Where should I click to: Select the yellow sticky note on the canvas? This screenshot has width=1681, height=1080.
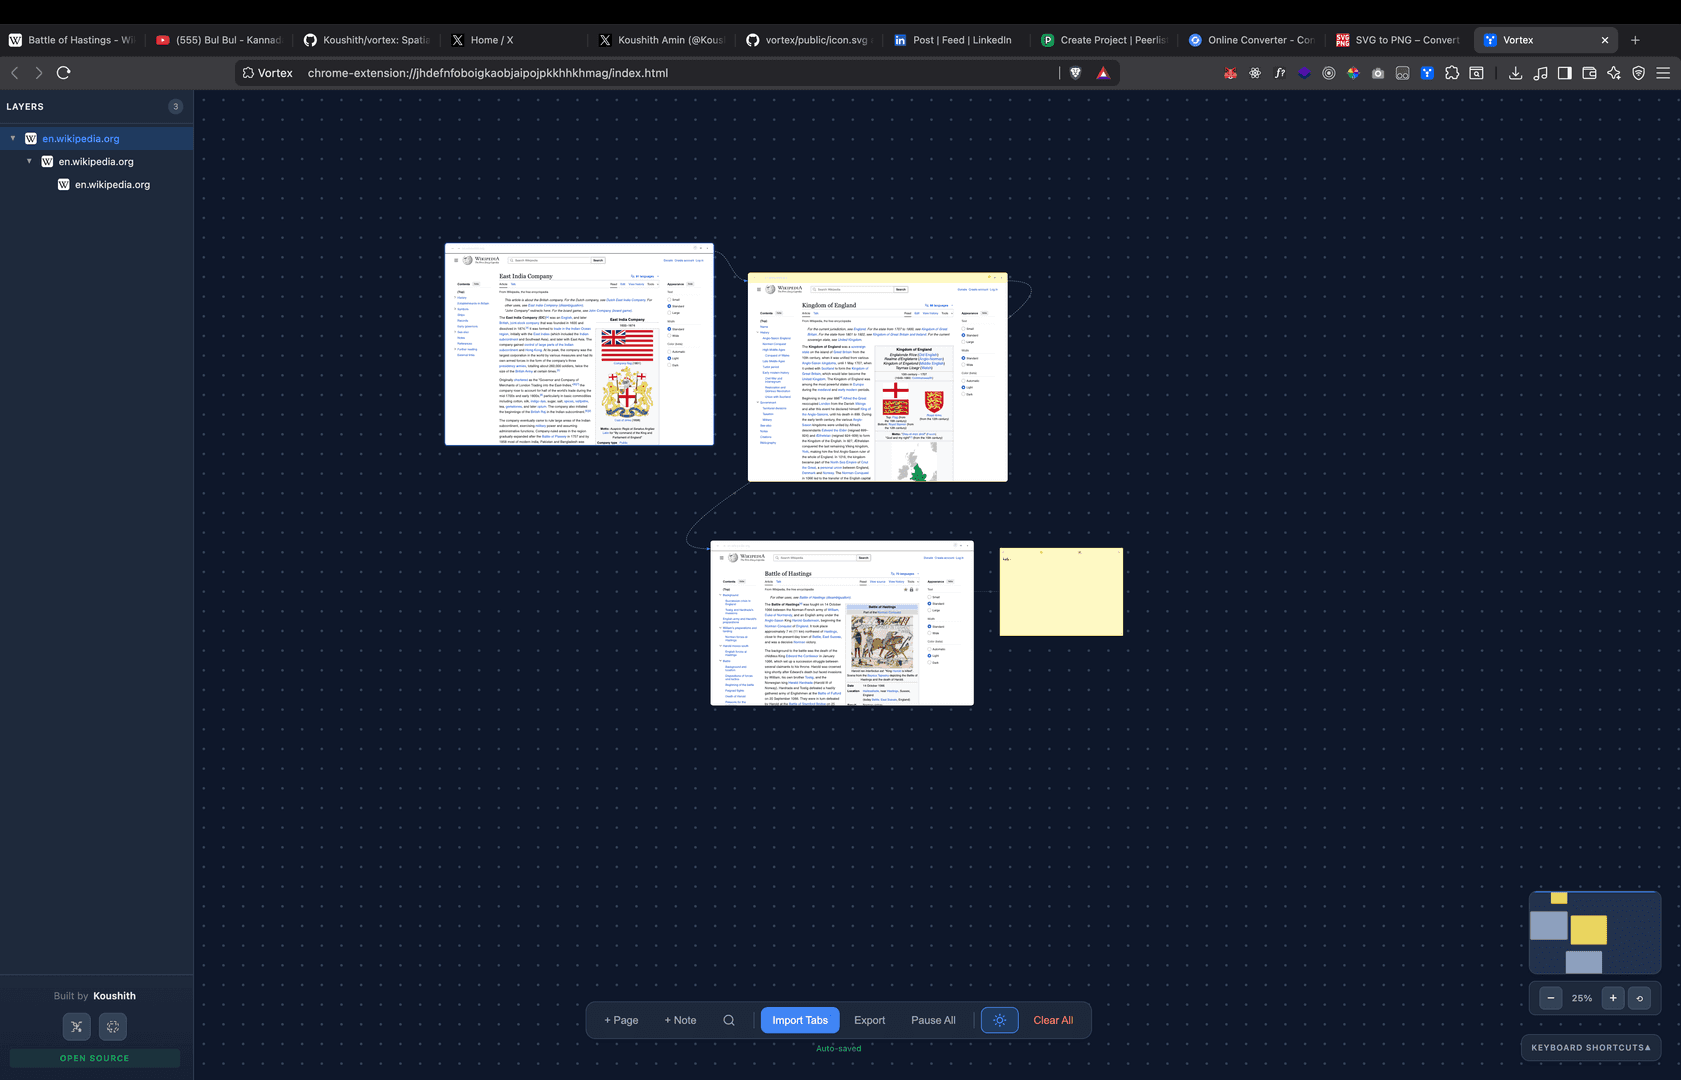[1061, 591]
